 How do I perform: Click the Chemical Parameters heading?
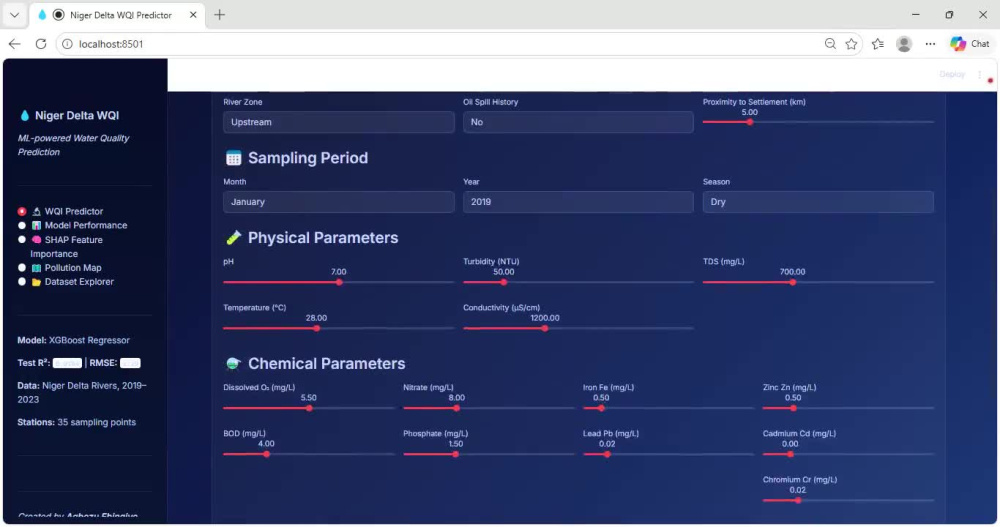click(327, 364)
